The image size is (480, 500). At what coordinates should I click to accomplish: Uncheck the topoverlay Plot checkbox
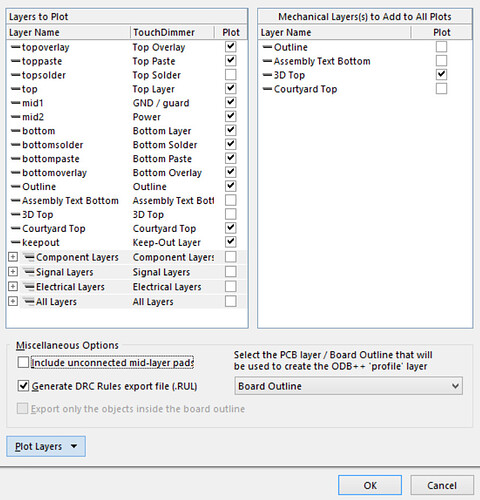230,47
